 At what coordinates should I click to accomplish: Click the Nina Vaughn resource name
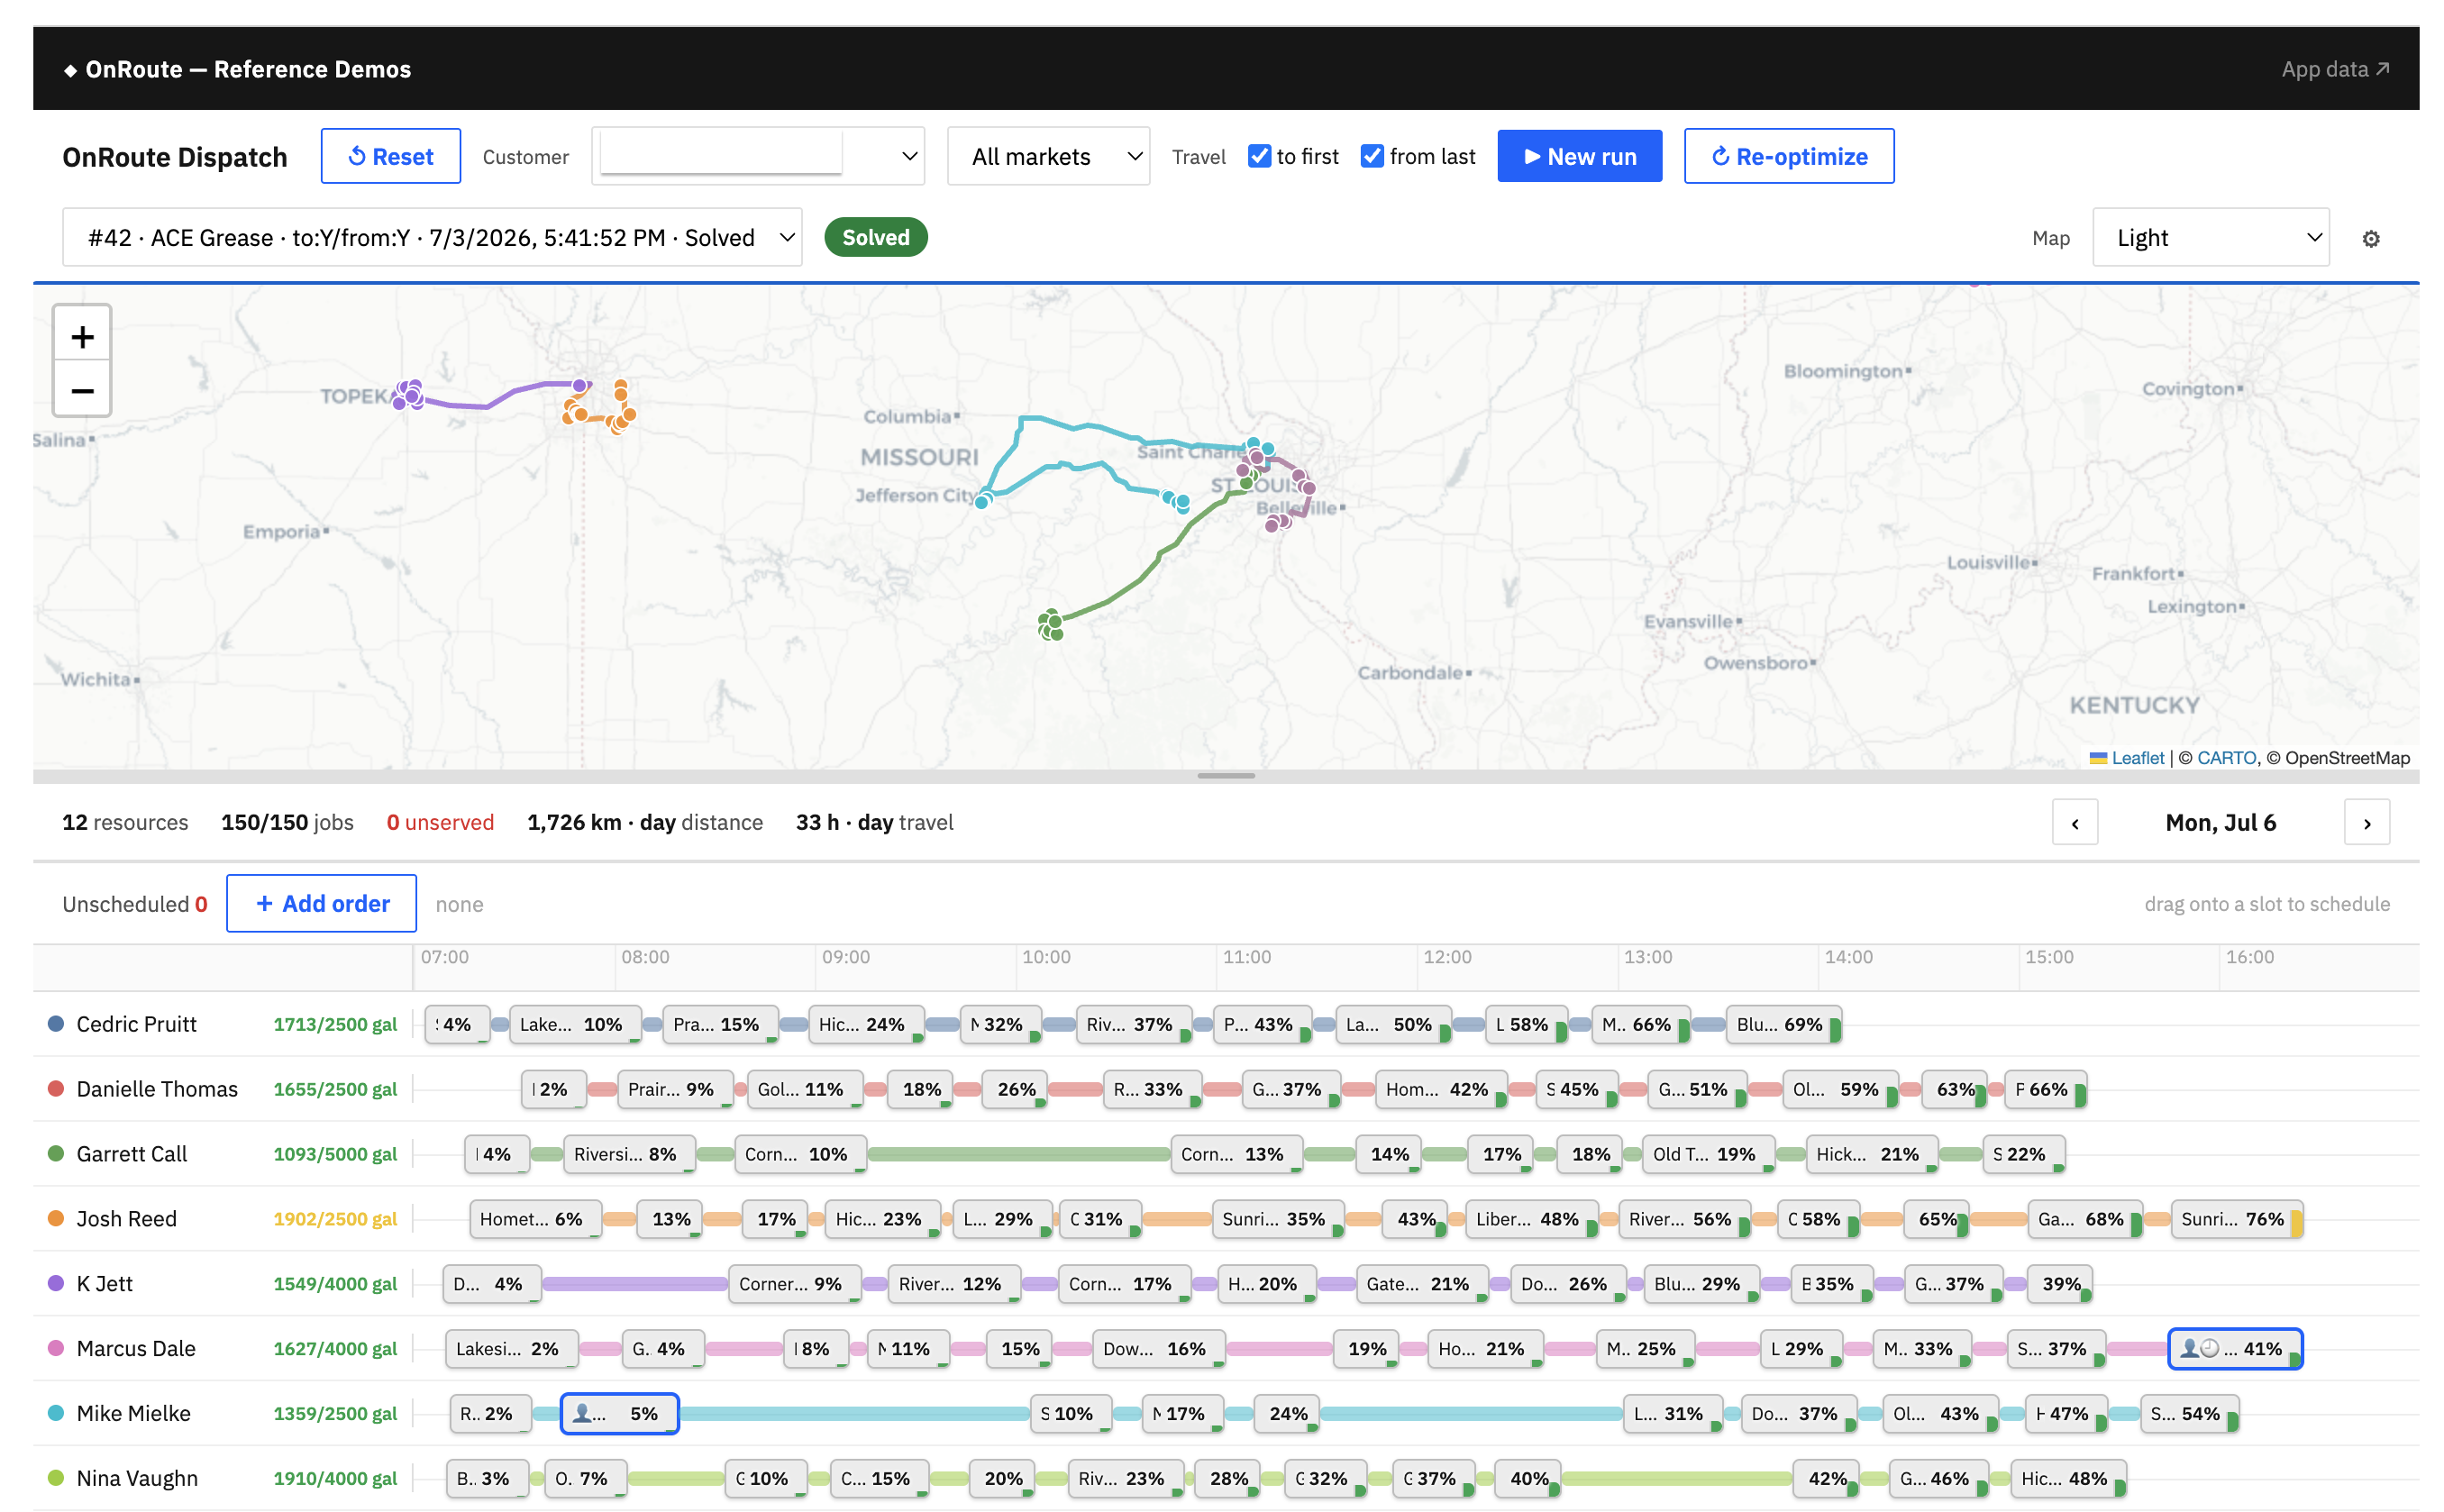(137, 1478)
